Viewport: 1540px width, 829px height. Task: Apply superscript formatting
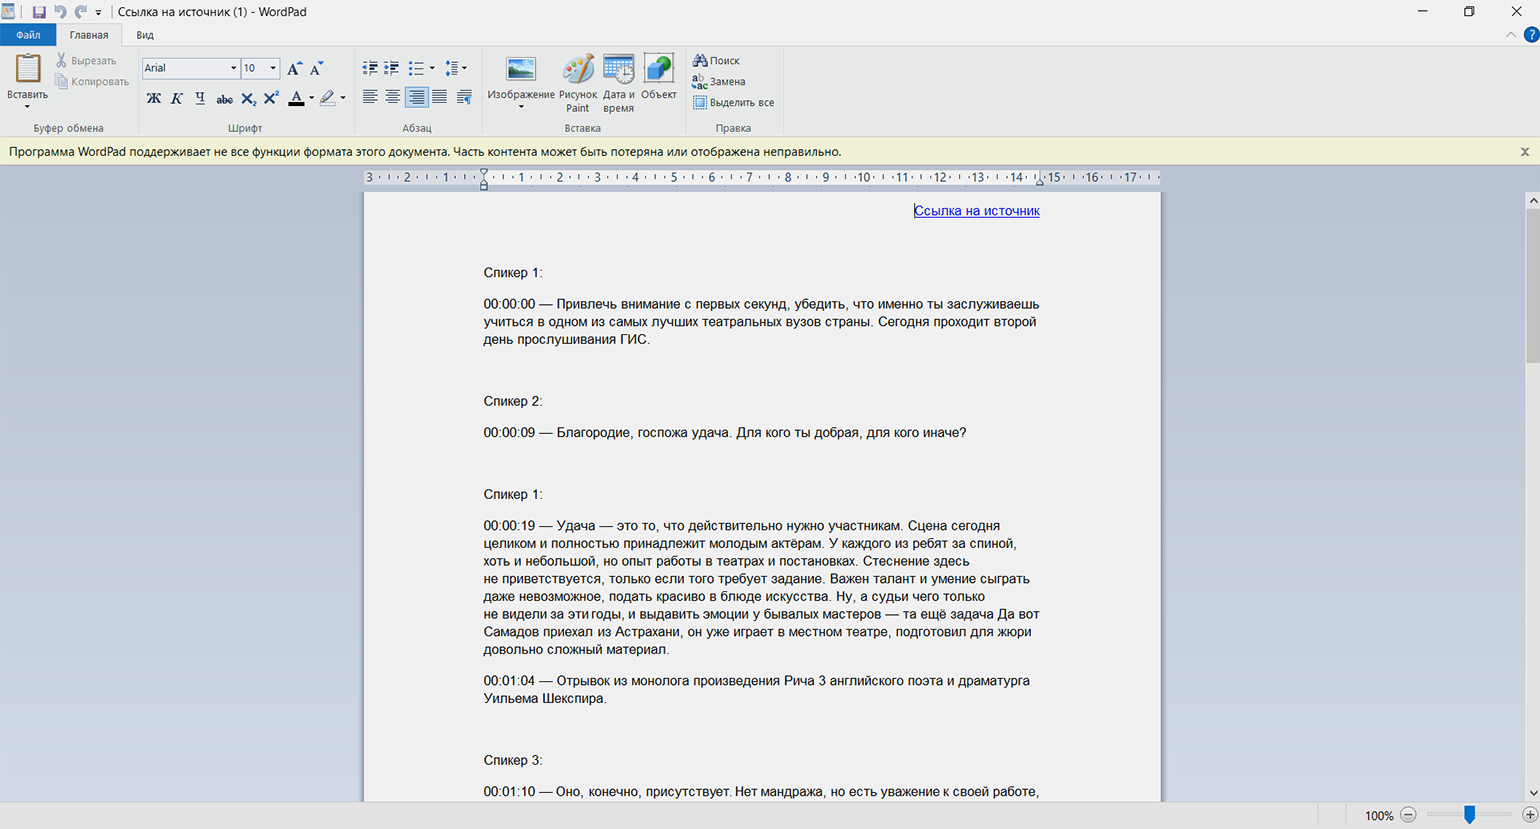271,98
